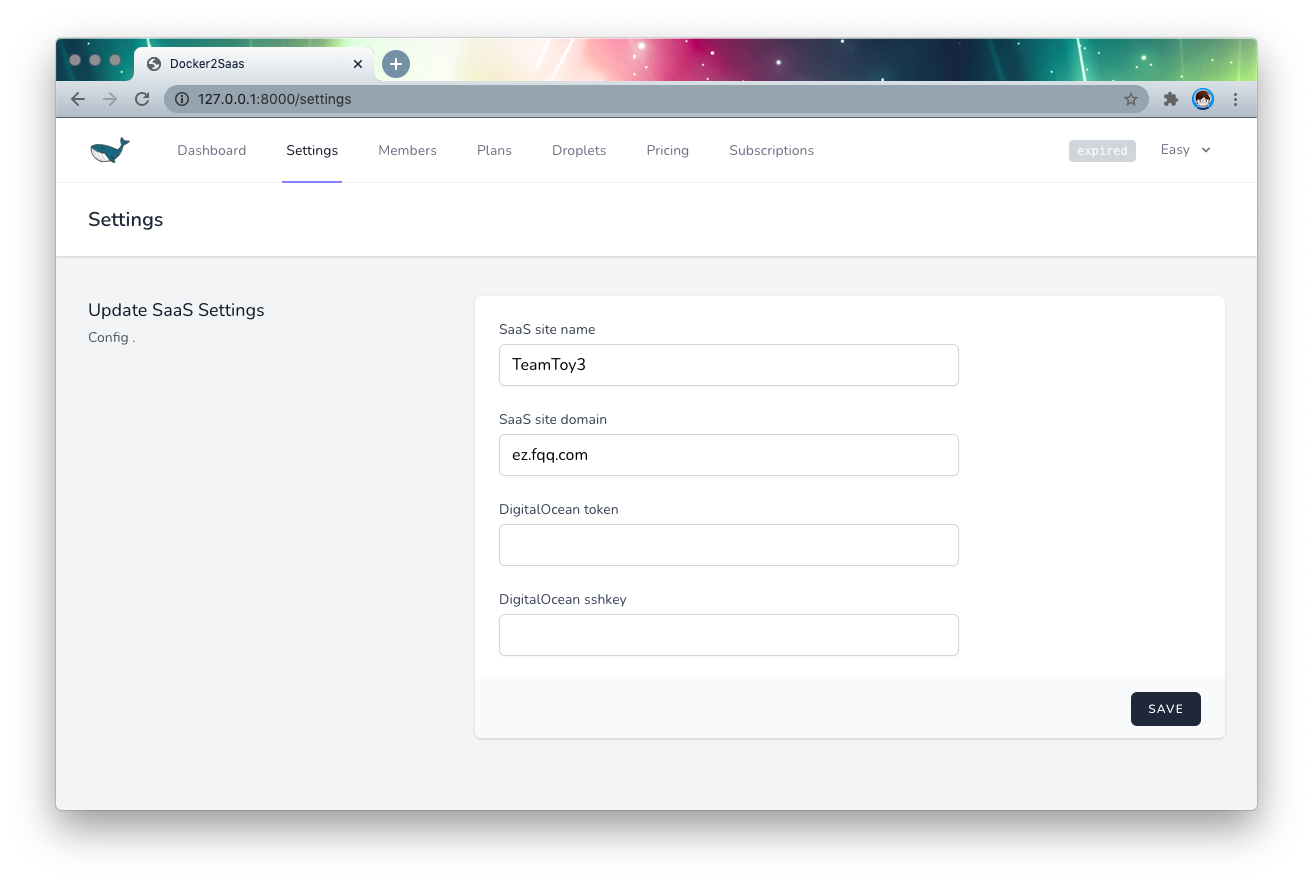Go to the Subscriptions page
Screen dimensions: 1313x884
point(771,150)
